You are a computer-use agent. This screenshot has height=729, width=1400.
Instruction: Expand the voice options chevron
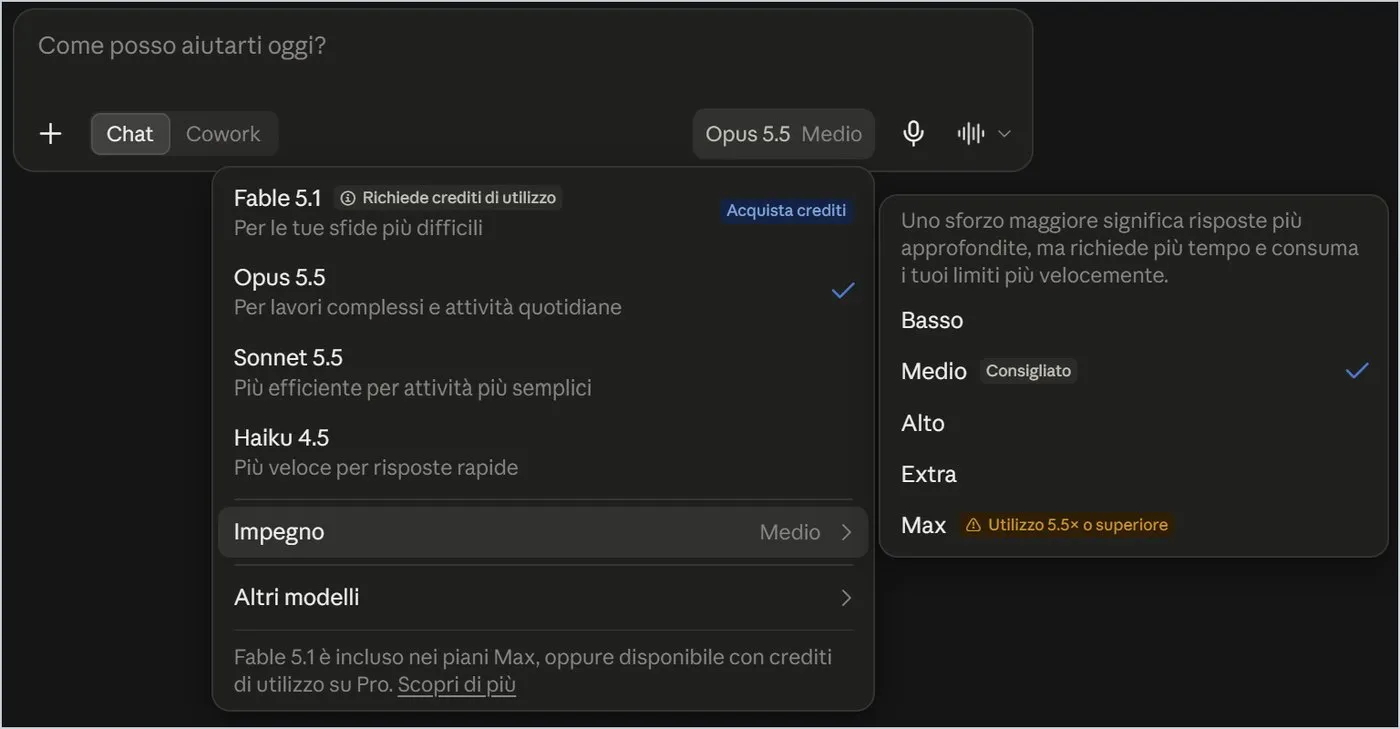click(x=1005, y=134)
